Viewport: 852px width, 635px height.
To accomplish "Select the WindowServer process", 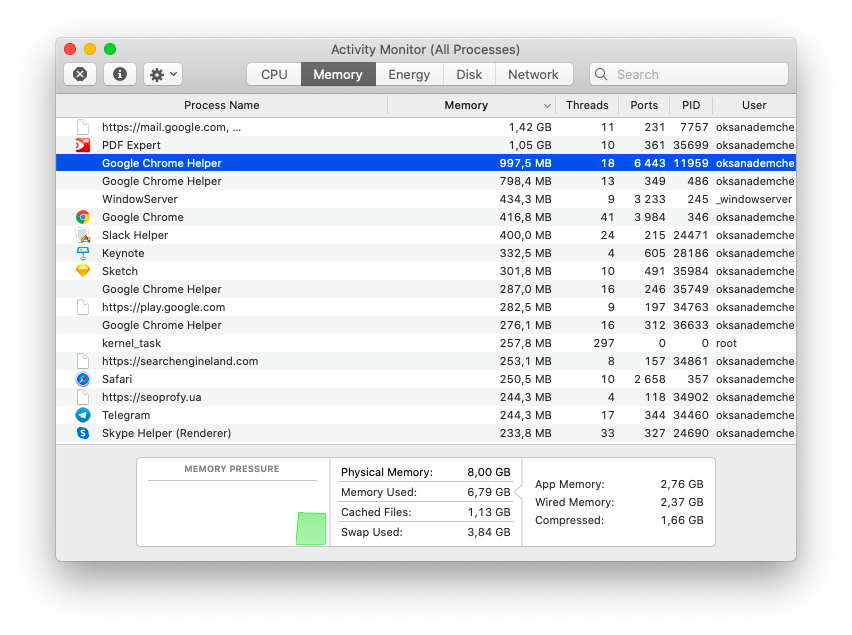I will [426, 199].
